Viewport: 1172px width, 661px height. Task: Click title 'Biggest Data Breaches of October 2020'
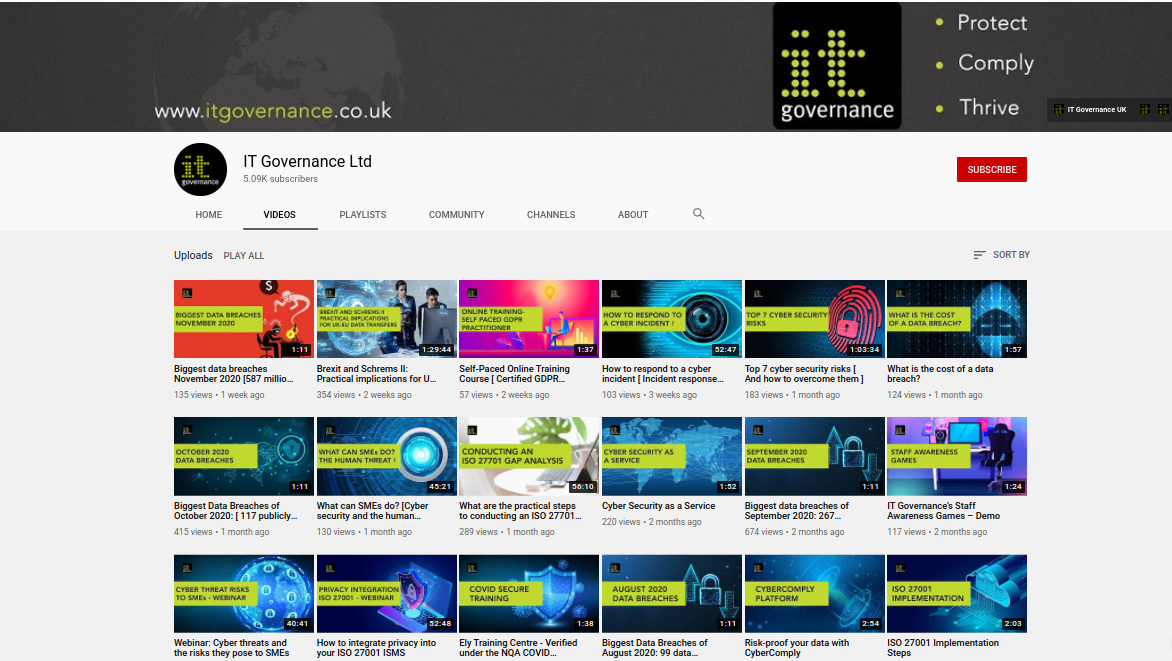(235, 511)
